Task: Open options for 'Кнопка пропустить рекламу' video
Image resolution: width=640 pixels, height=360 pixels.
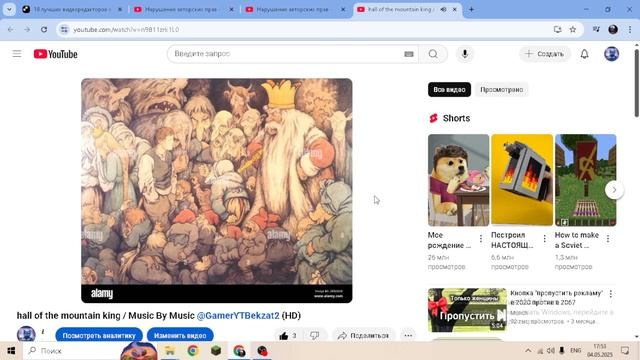Action: [x=611, y=293]
